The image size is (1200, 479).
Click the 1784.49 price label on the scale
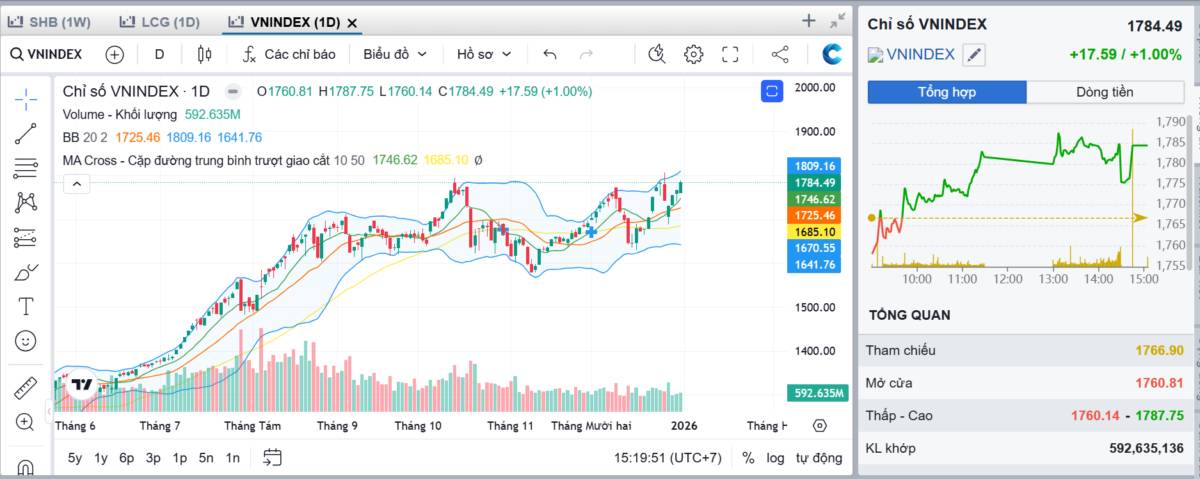[x=816, y=183]
